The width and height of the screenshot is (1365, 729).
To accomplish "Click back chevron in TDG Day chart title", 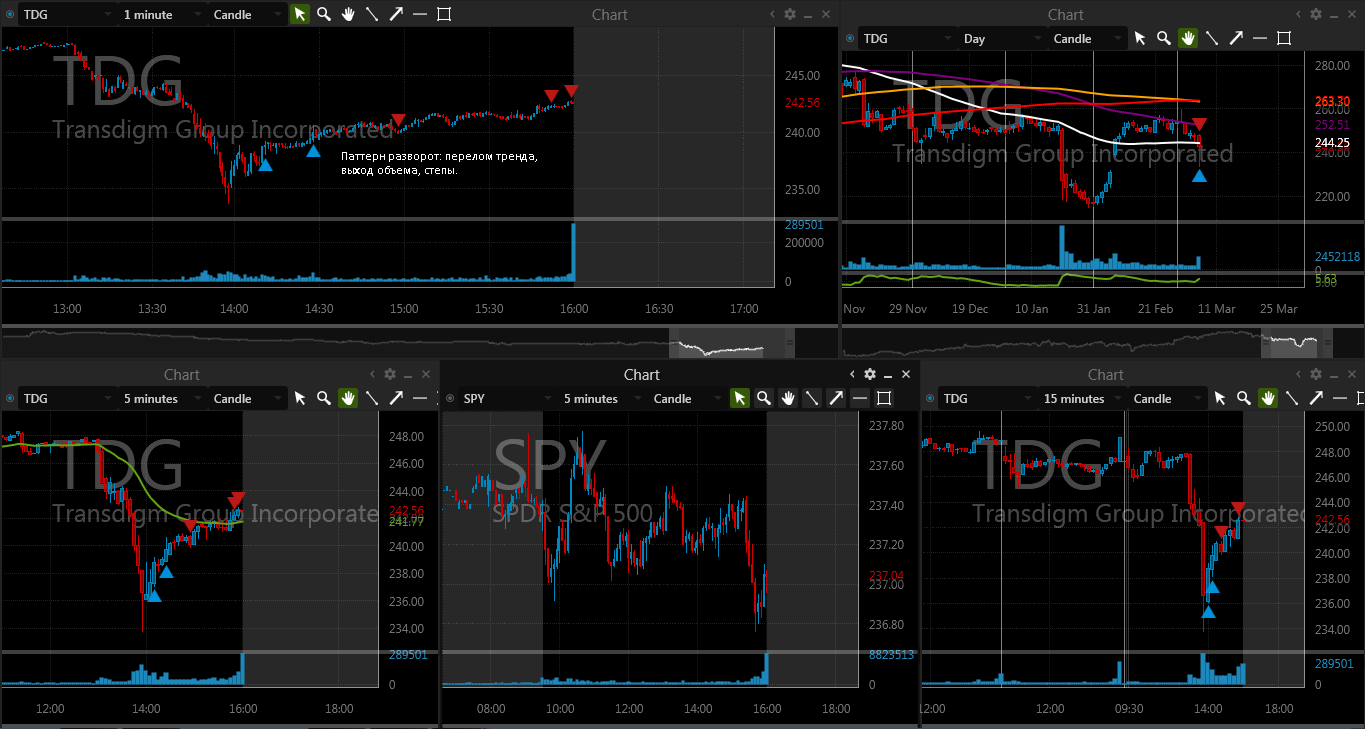I will point(1298,14).
